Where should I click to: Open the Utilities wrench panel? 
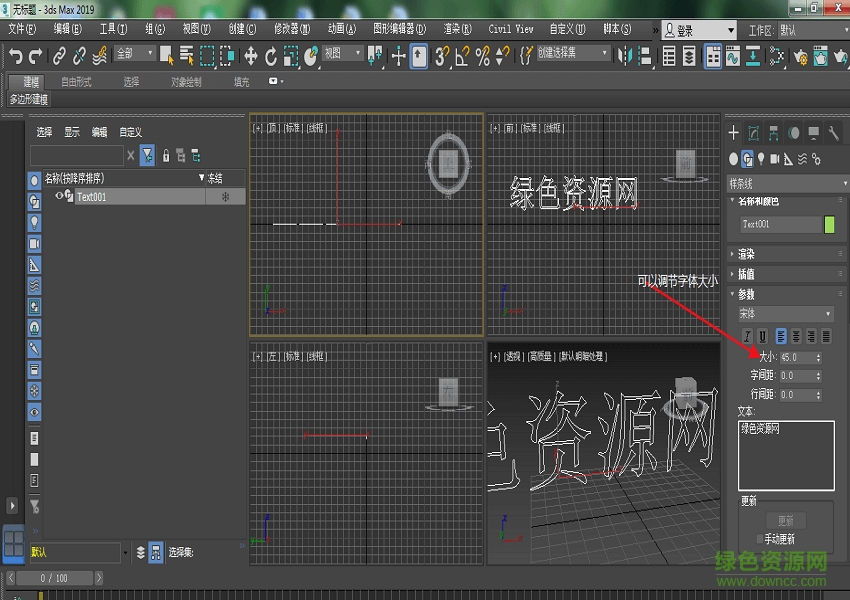tap(833, 132)
